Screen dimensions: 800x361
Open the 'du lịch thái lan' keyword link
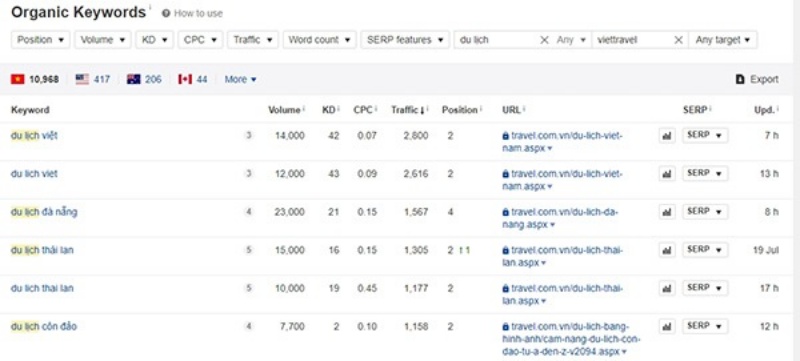[x=42, y=250]
